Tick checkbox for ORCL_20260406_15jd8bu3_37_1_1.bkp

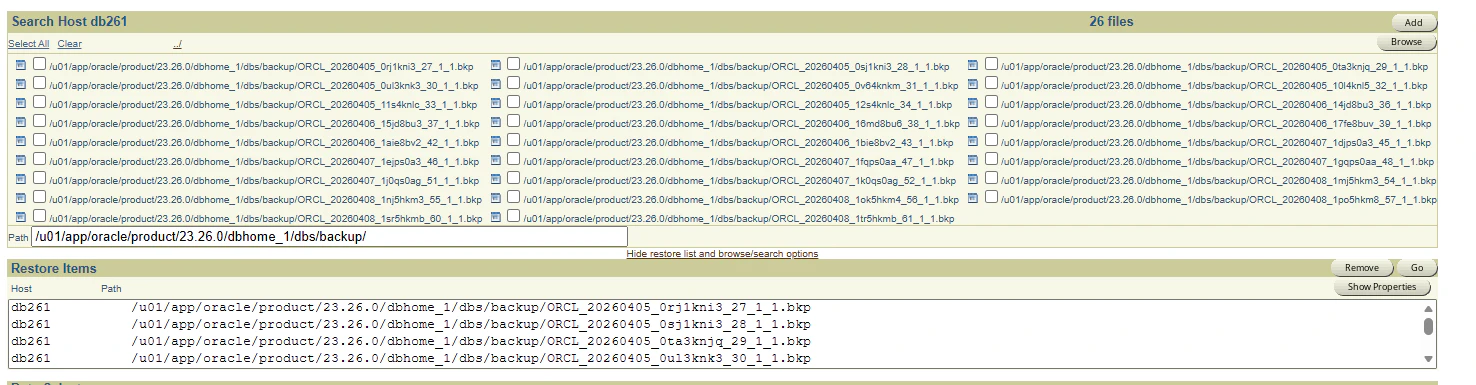click(x=39, y=121)
